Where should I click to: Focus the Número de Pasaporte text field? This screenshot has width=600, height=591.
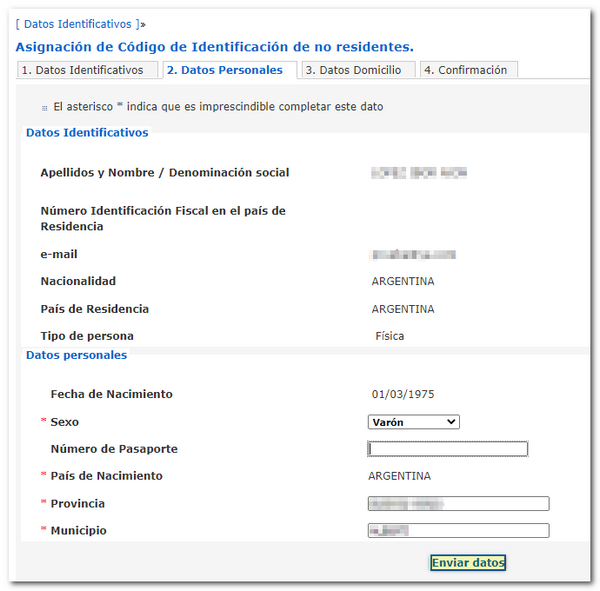[447, 449]
